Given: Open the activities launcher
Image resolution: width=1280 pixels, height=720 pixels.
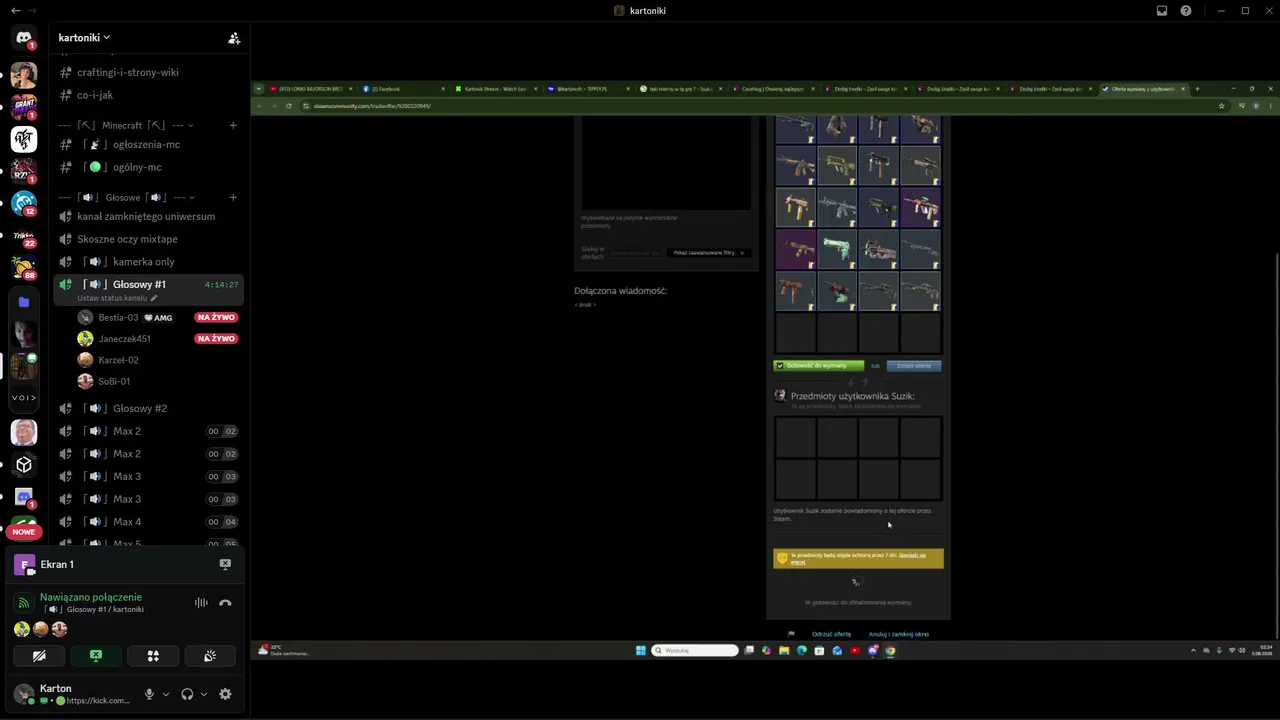Looking at the screenshot, I should pos(153,656).
